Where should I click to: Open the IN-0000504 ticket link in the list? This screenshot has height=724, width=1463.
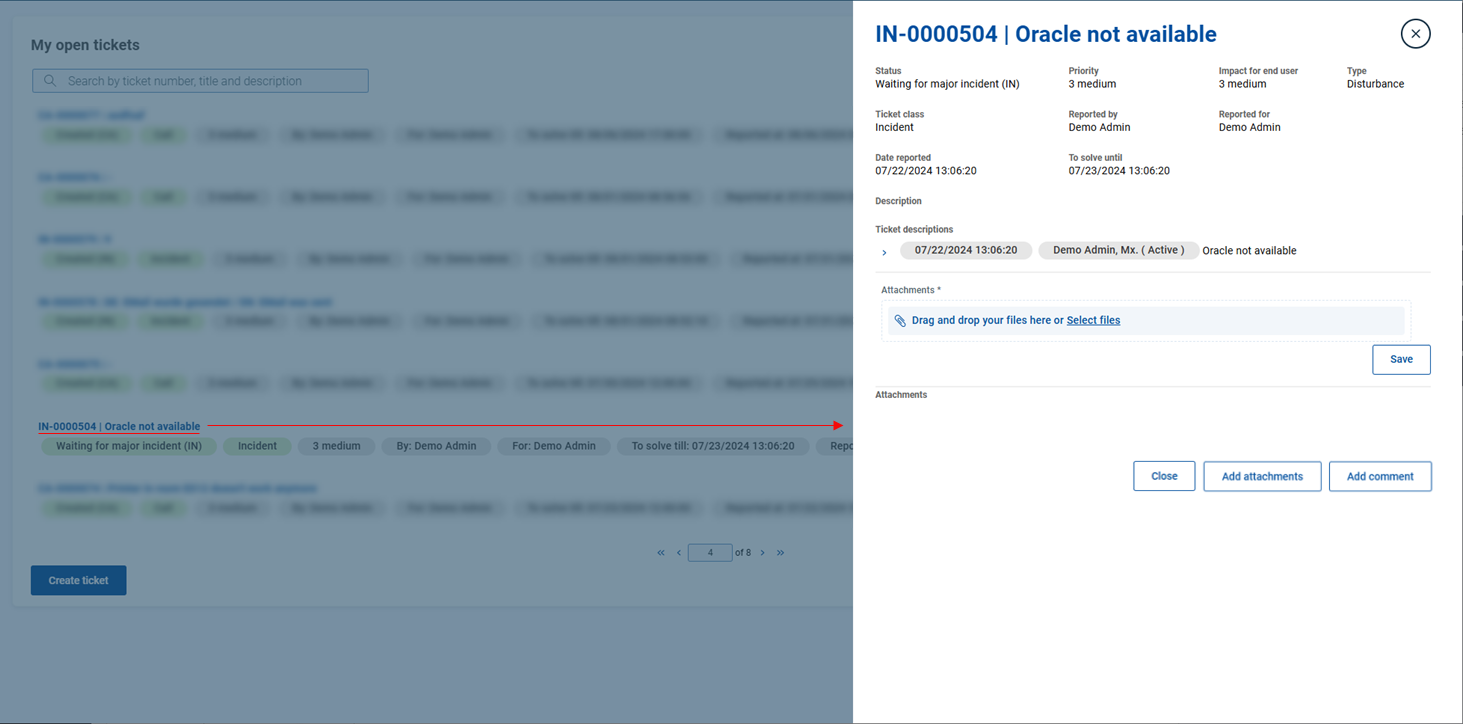coord(119,426)
